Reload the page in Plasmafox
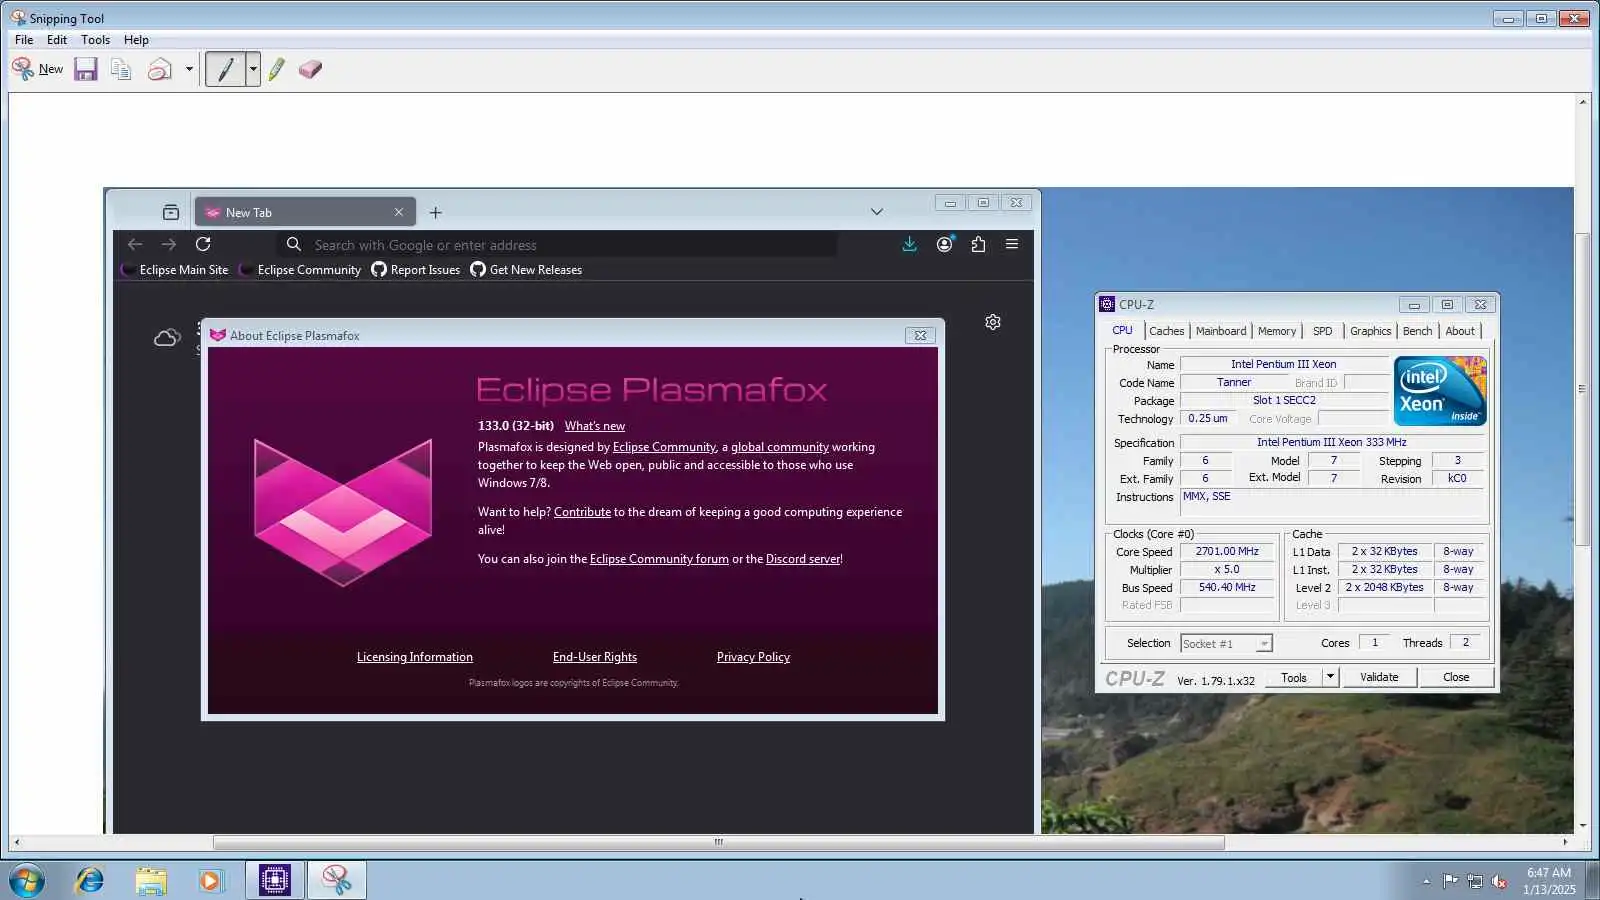This screenshot has height=900, width=1600. click(203, 244)
